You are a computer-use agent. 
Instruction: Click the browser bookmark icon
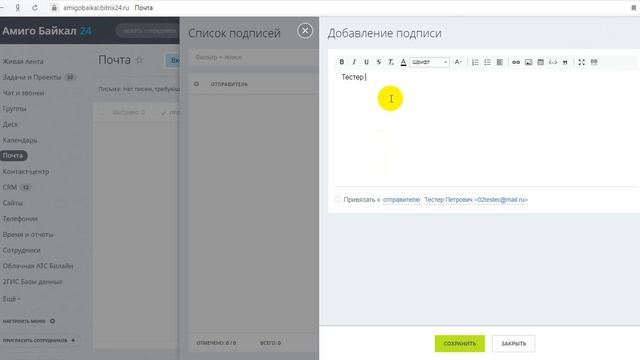633,8
